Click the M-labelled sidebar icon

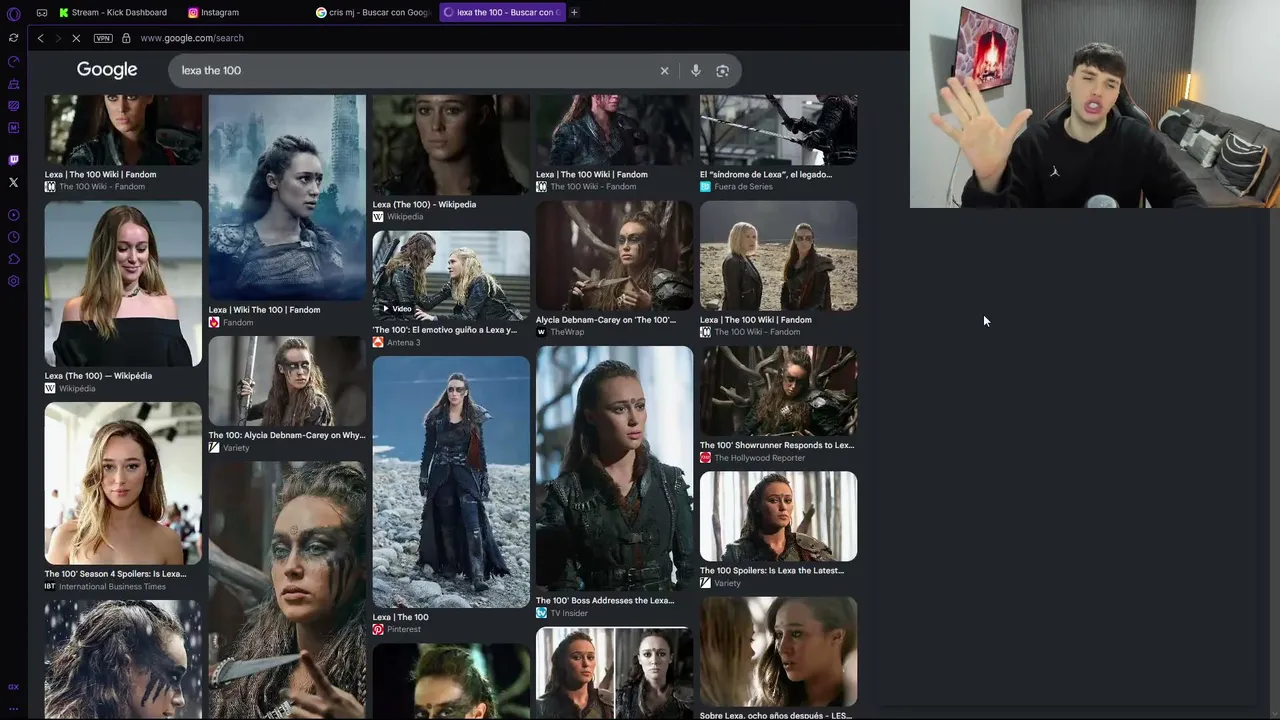[x=13, y=128]
